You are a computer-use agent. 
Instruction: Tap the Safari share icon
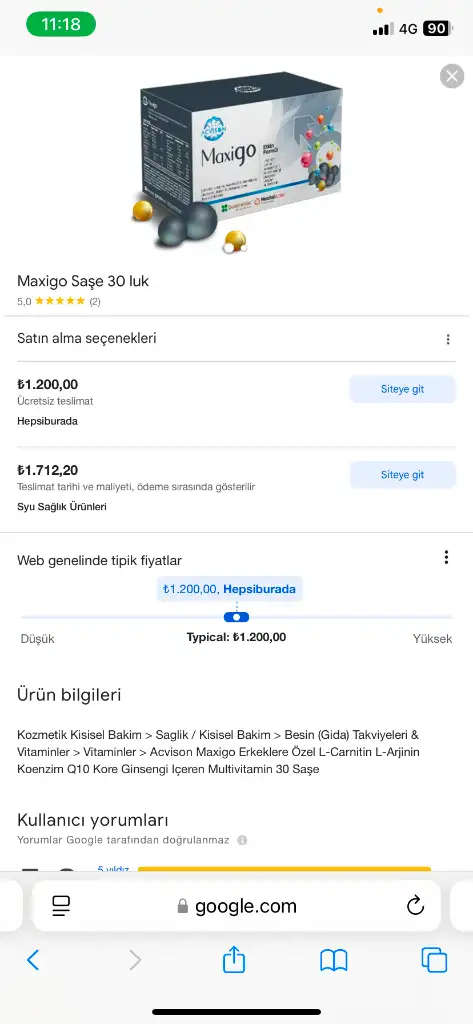coord(234,960)
